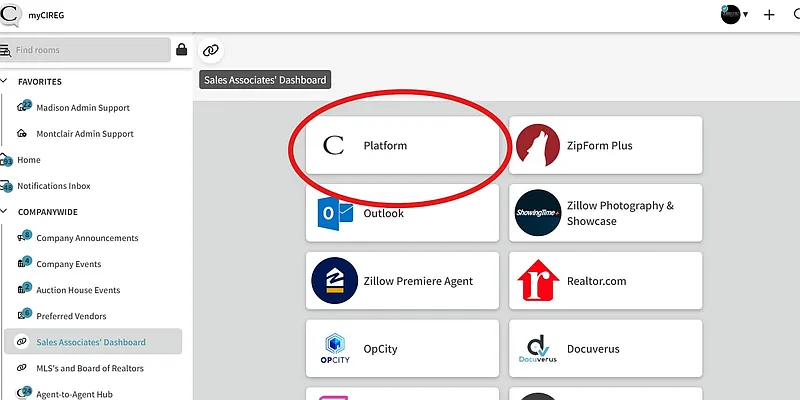Go to Notifications Inbox
Image resolution: width=800 pixels, height=400 pixels.
pos(67,186)
